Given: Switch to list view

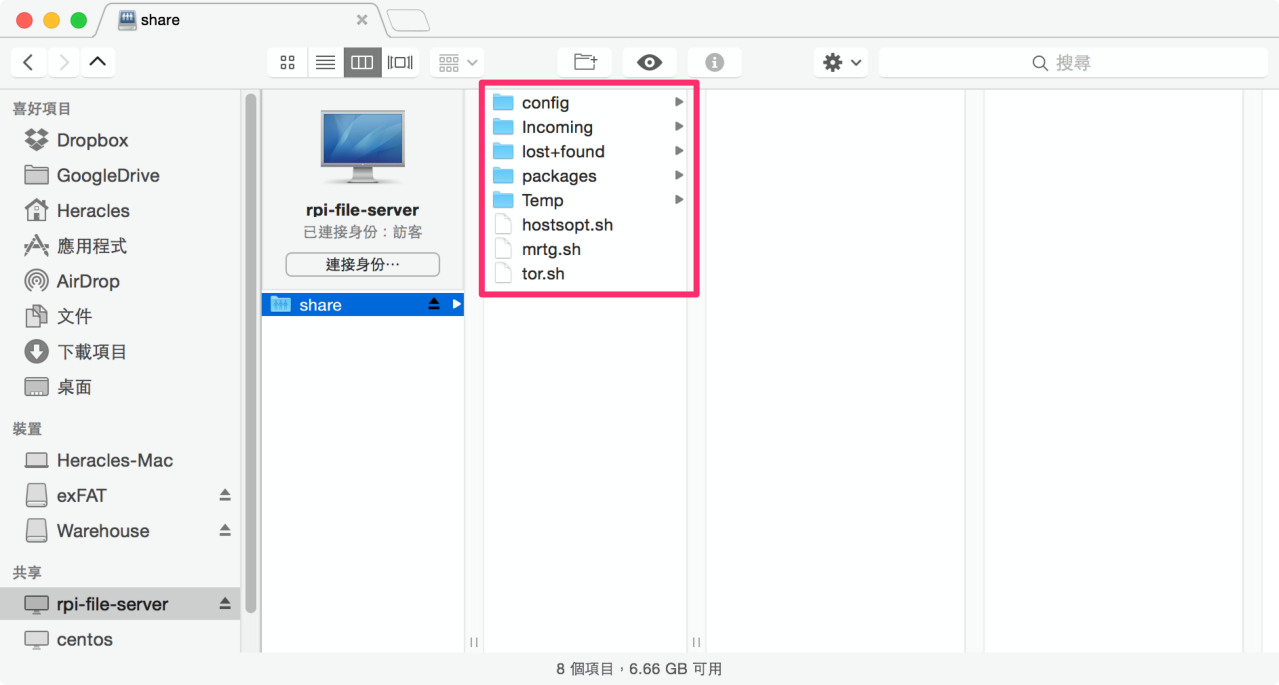Looking at the screenshot, I should [325, 62].
